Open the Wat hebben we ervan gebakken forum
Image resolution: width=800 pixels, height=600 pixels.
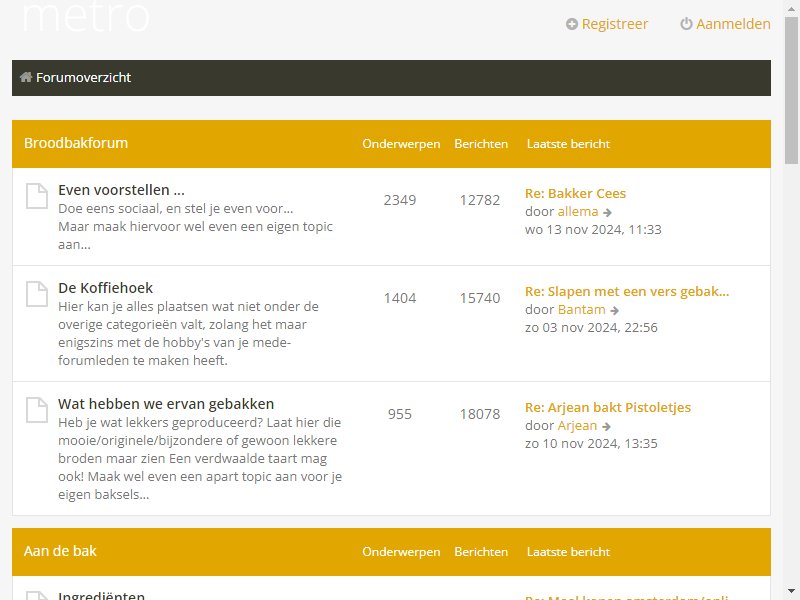coord(166,404)
